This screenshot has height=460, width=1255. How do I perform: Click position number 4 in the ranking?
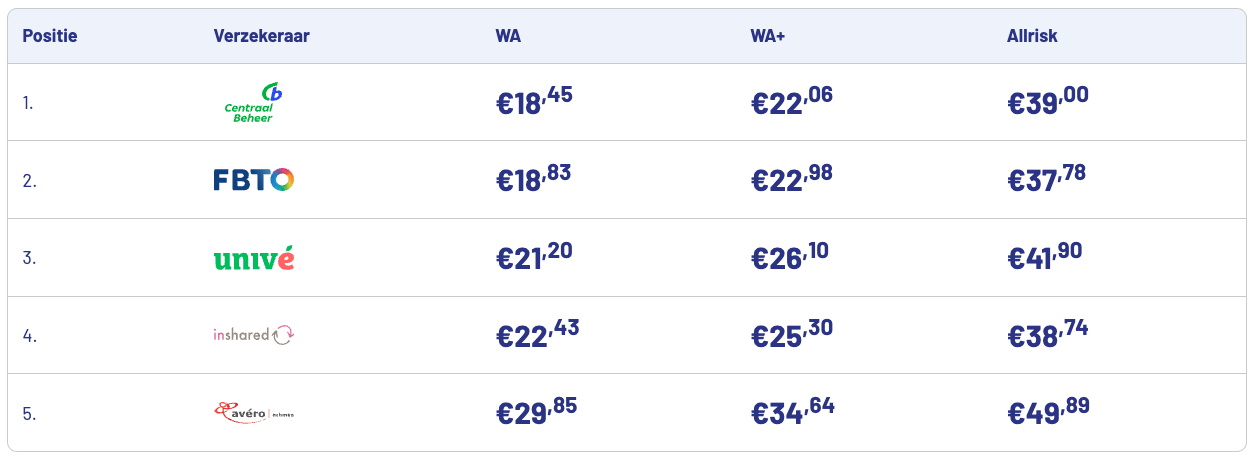coord(30,336)
